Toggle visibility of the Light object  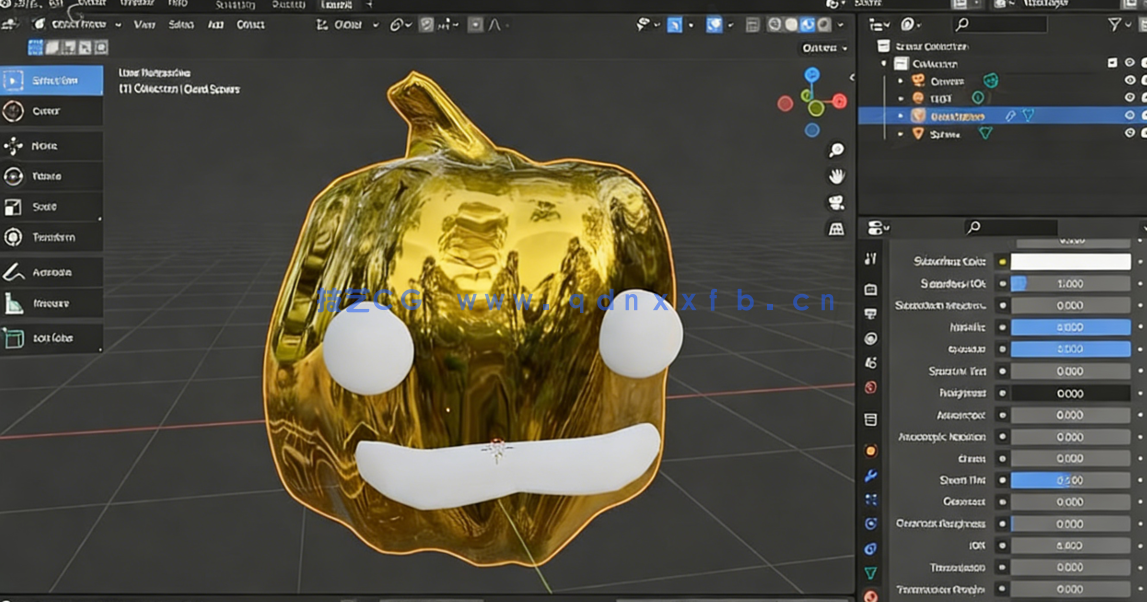[x=1130, y=98]
